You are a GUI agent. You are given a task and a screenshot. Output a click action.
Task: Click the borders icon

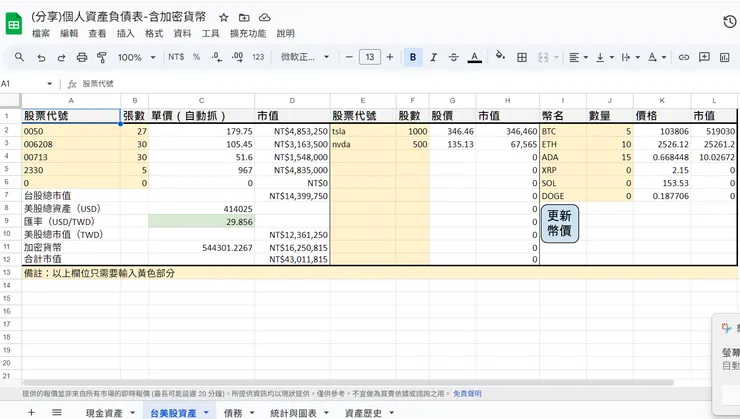coord(522,57)
